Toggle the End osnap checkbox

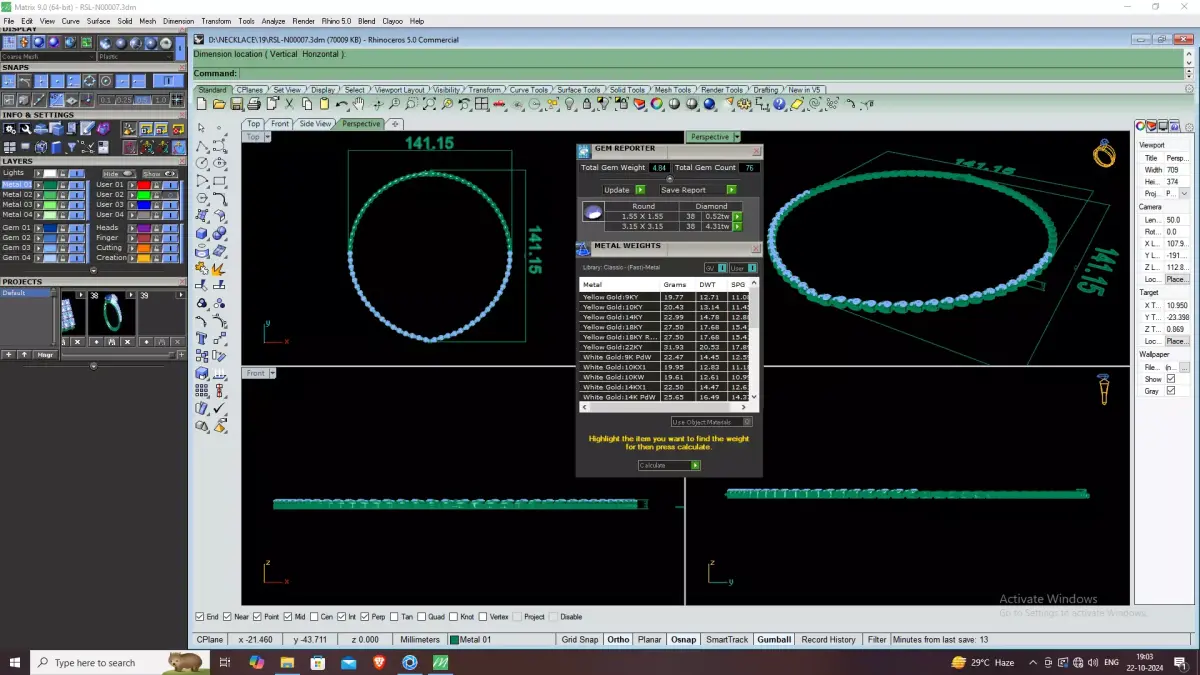[x=200, y=617]
